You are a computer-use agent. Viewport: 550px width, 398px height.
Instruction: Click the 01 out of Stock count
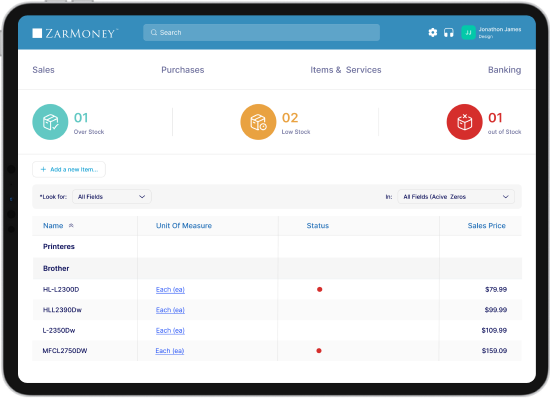[495, 118]
